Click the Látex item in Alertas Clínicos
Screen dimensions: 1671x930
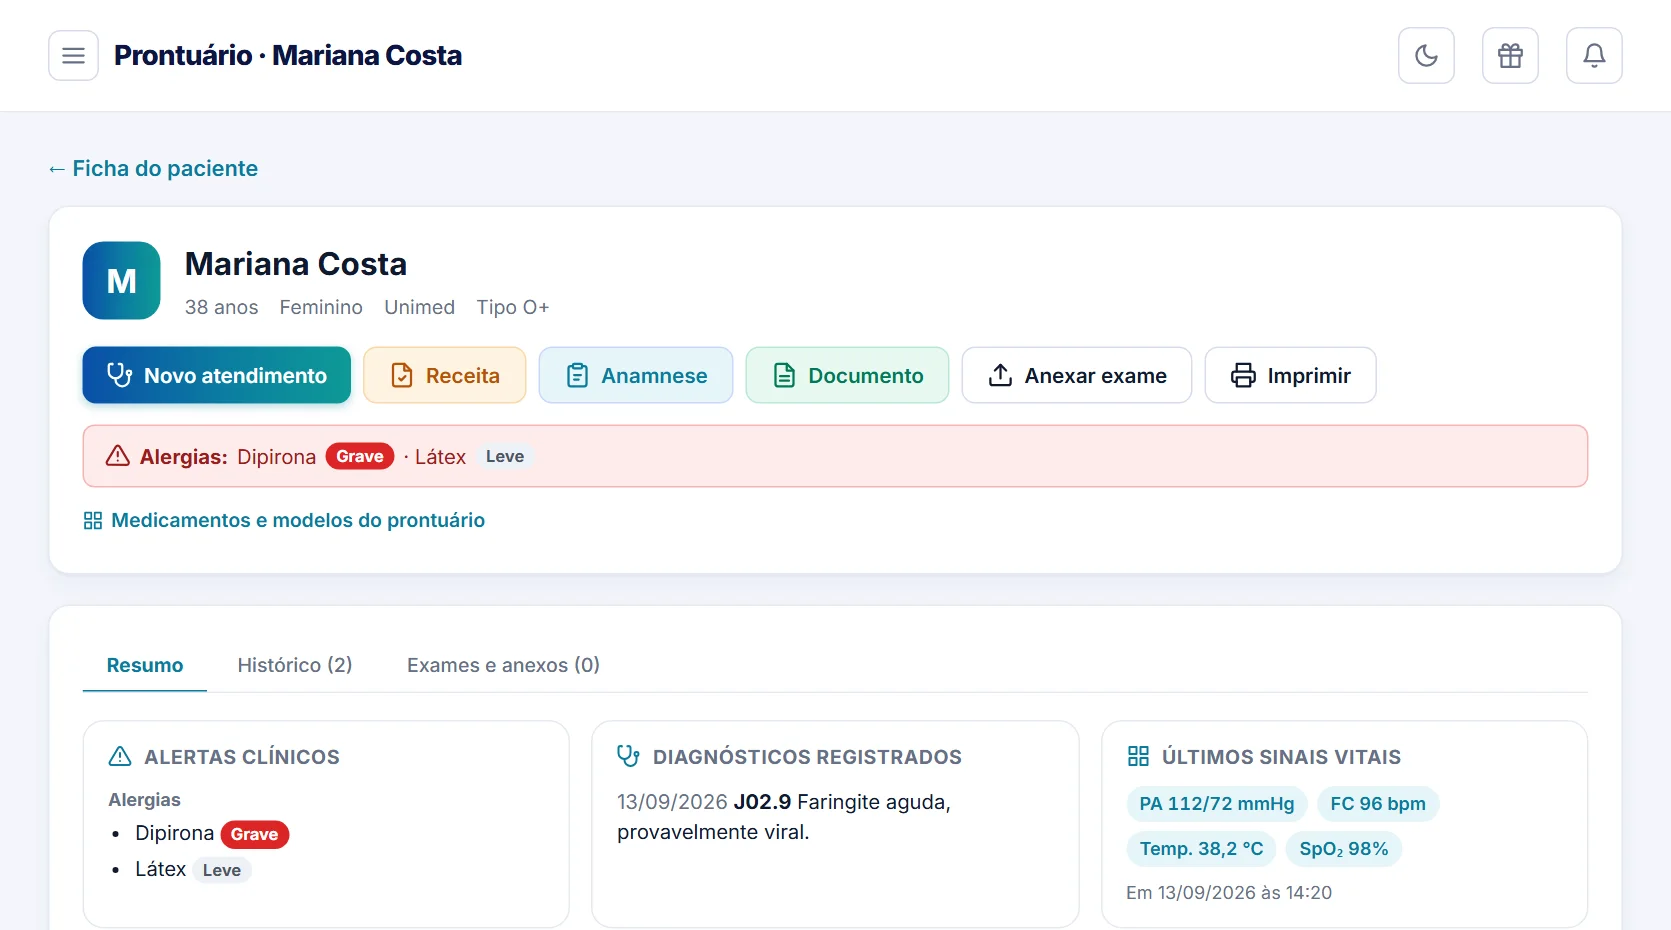click(161, 869)
